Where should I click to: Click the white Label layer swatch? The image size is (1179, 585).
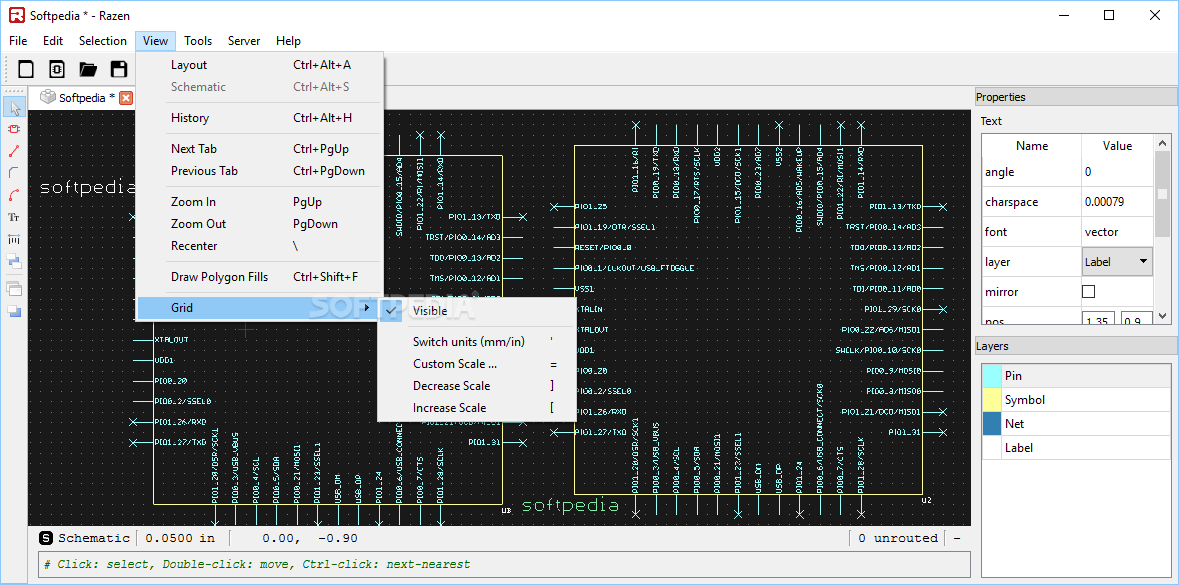[992, 447]
